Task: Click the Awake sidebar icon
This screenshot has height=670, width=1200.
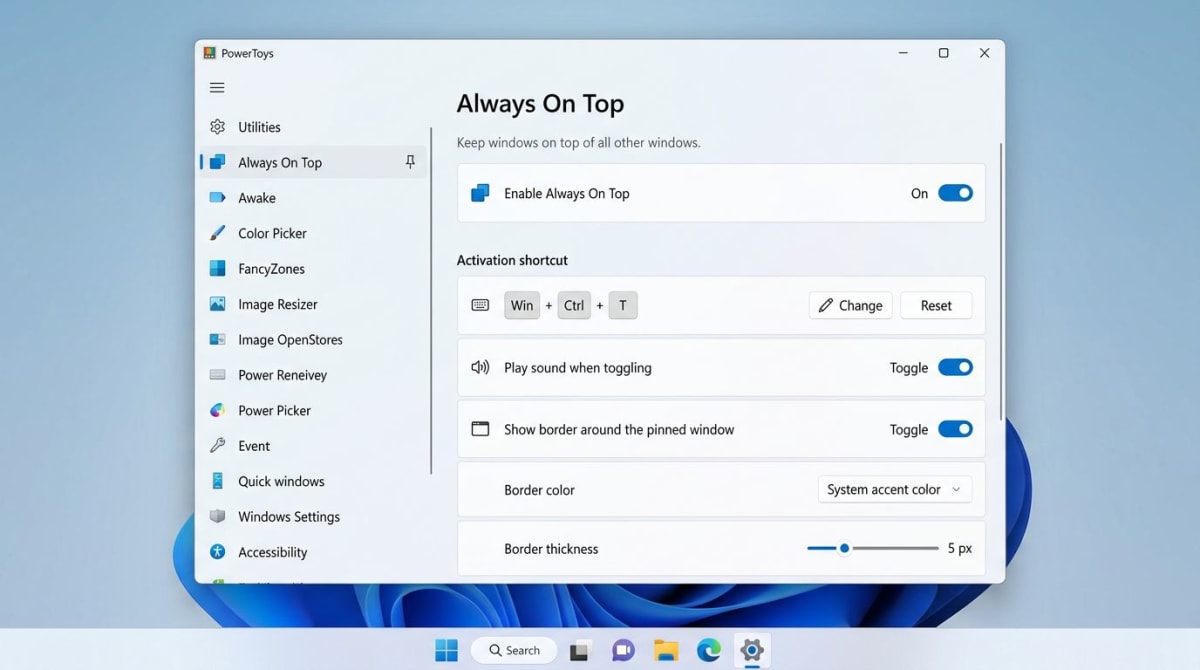Action: pos(217,198)
